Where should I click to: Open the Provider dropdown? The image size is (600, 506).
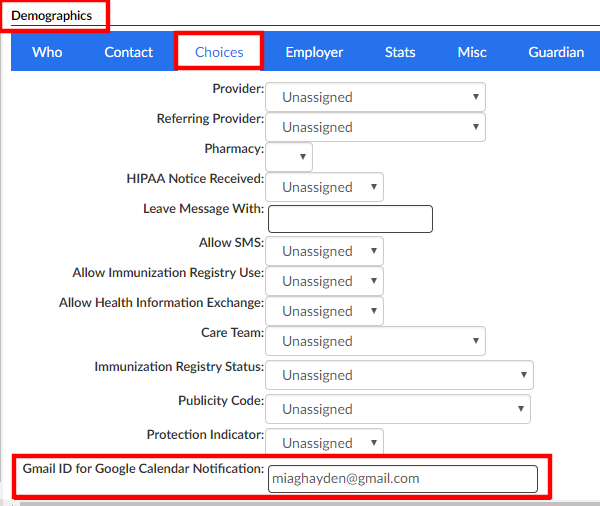375,97
